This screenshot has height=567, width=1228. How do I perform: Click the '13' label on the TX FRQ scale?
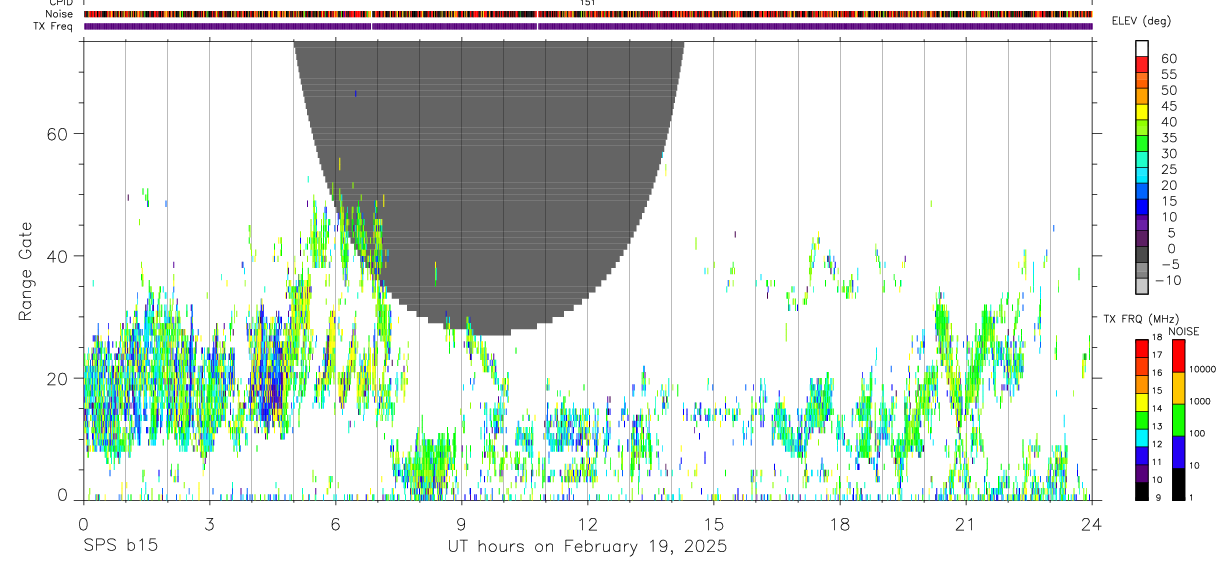point(1157,427)
